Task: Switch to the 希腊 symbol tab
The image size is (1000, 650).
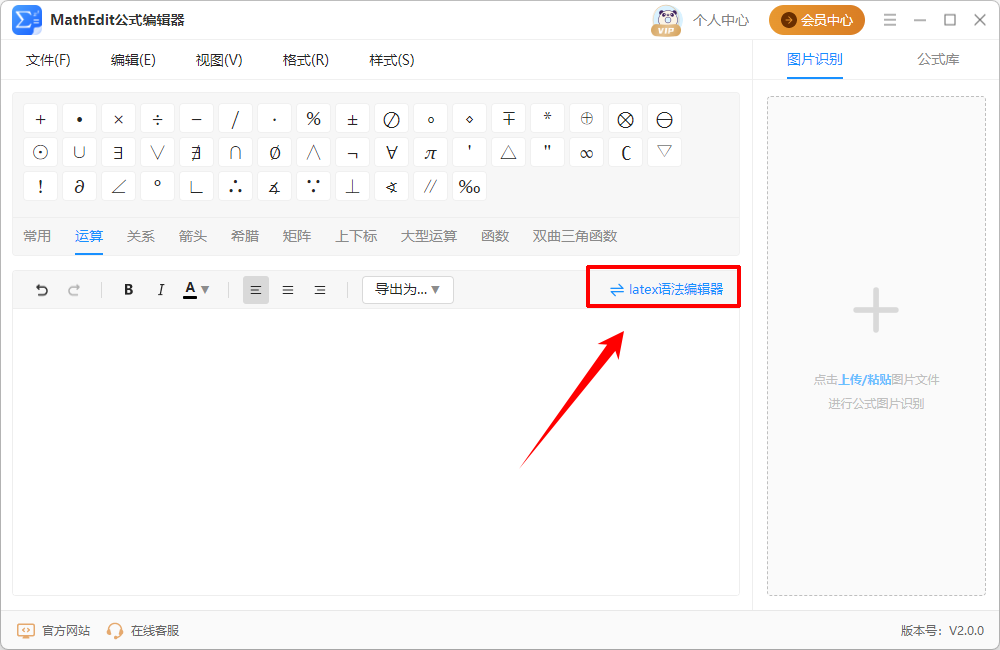Action: click(245, 236)
